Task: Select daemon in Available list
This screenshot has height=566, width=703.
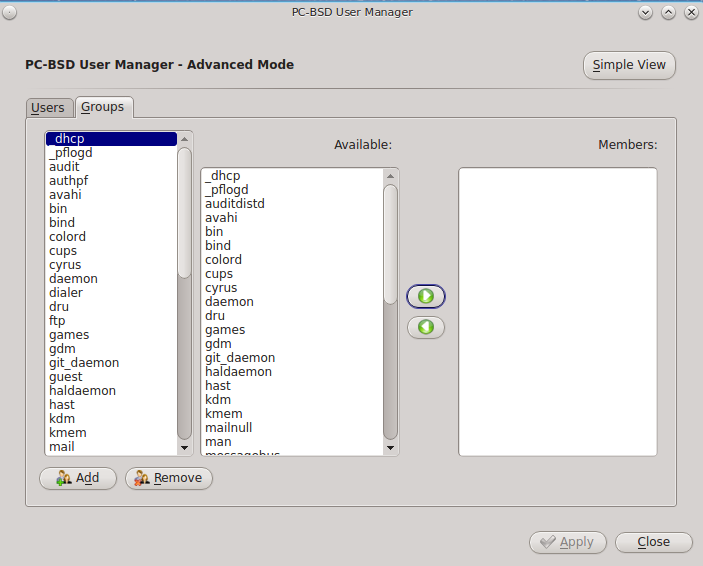Action: 292,302
